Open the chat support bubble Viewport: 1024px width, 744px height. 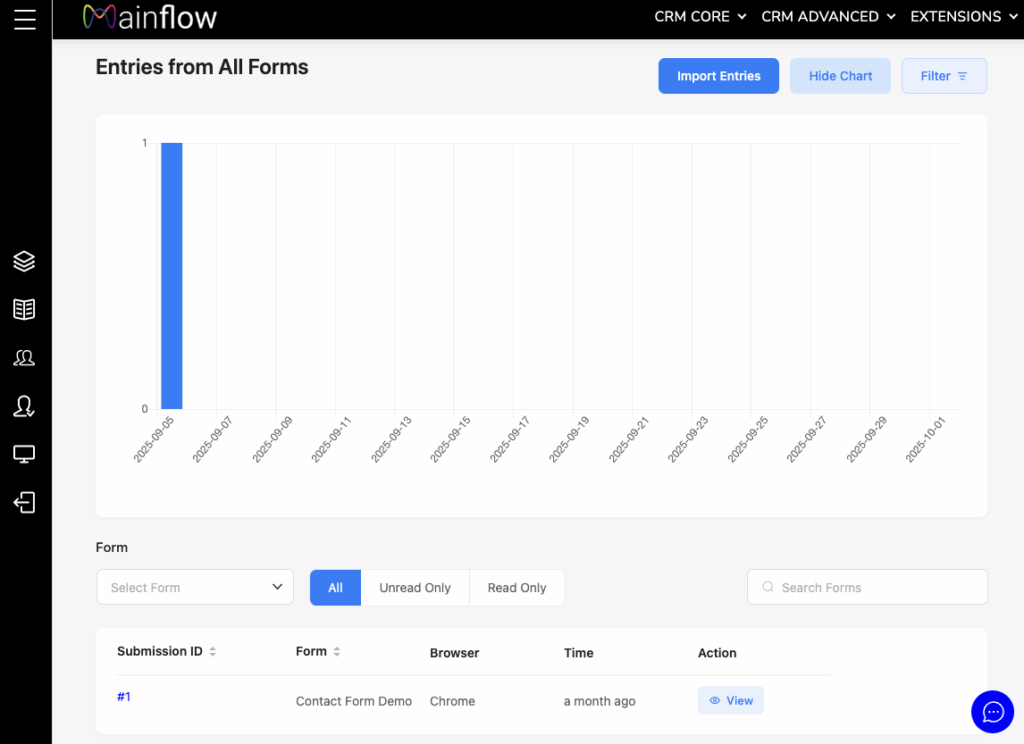pos(992,711)
